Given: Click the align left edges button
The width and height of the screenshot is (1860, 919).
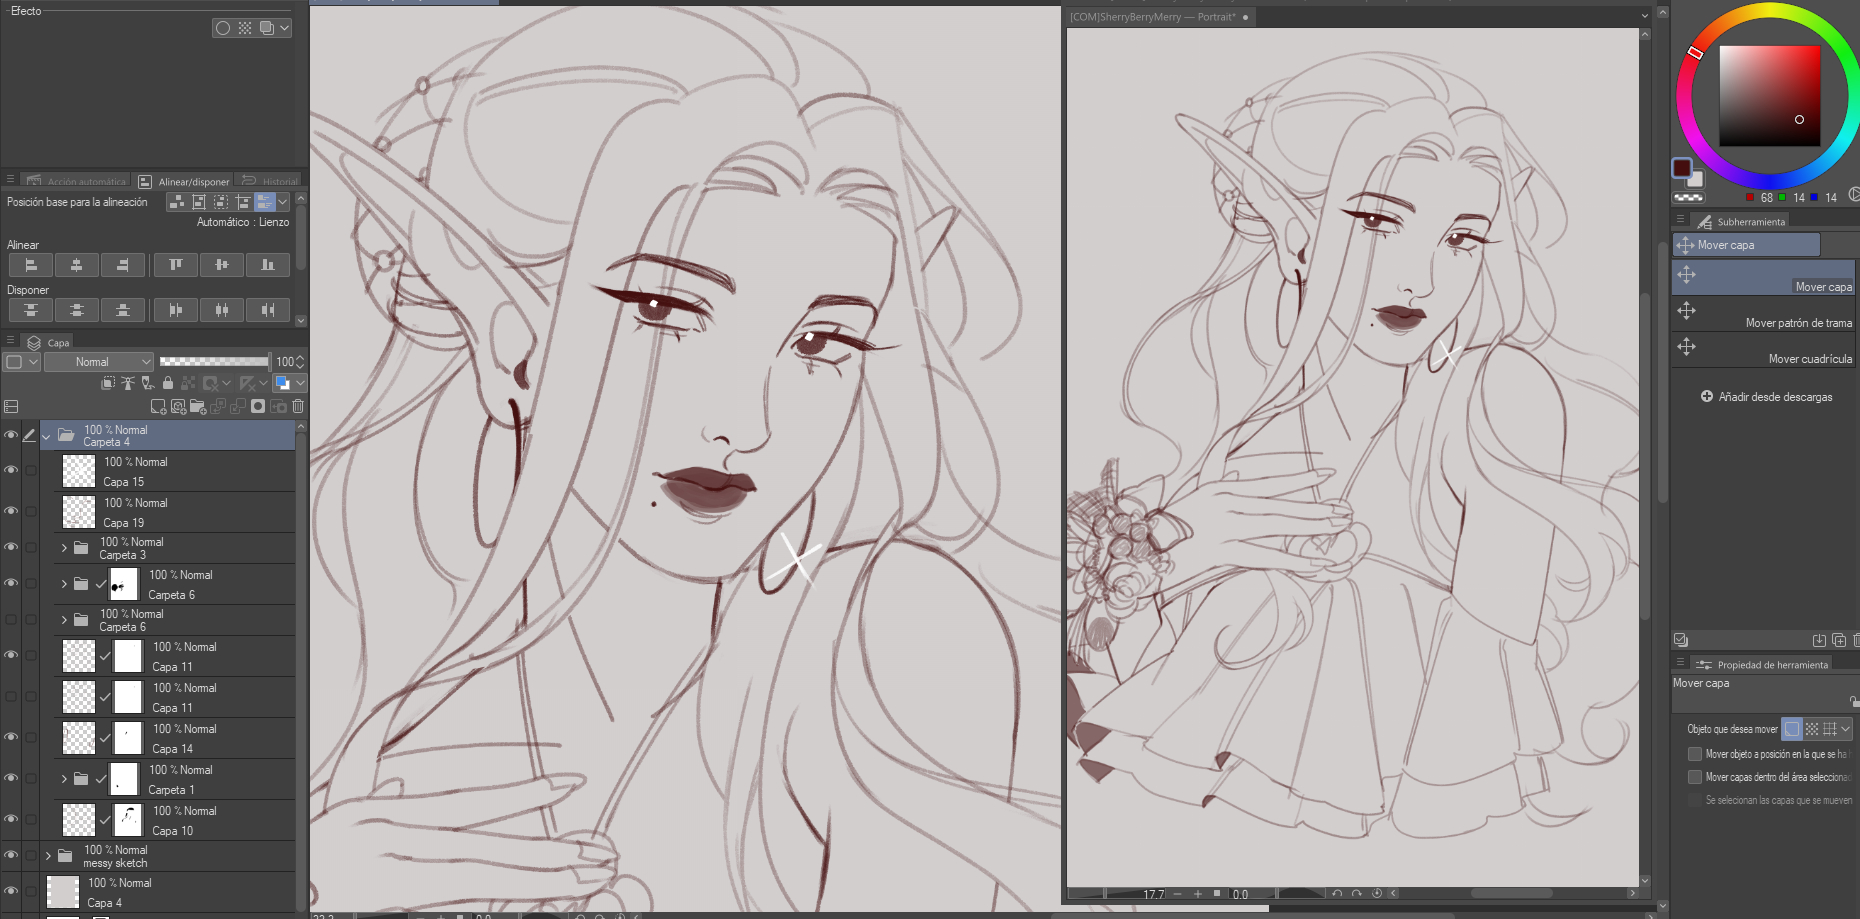Looking at the screenshot, I should pyautogui.click(x=31, y=265).
